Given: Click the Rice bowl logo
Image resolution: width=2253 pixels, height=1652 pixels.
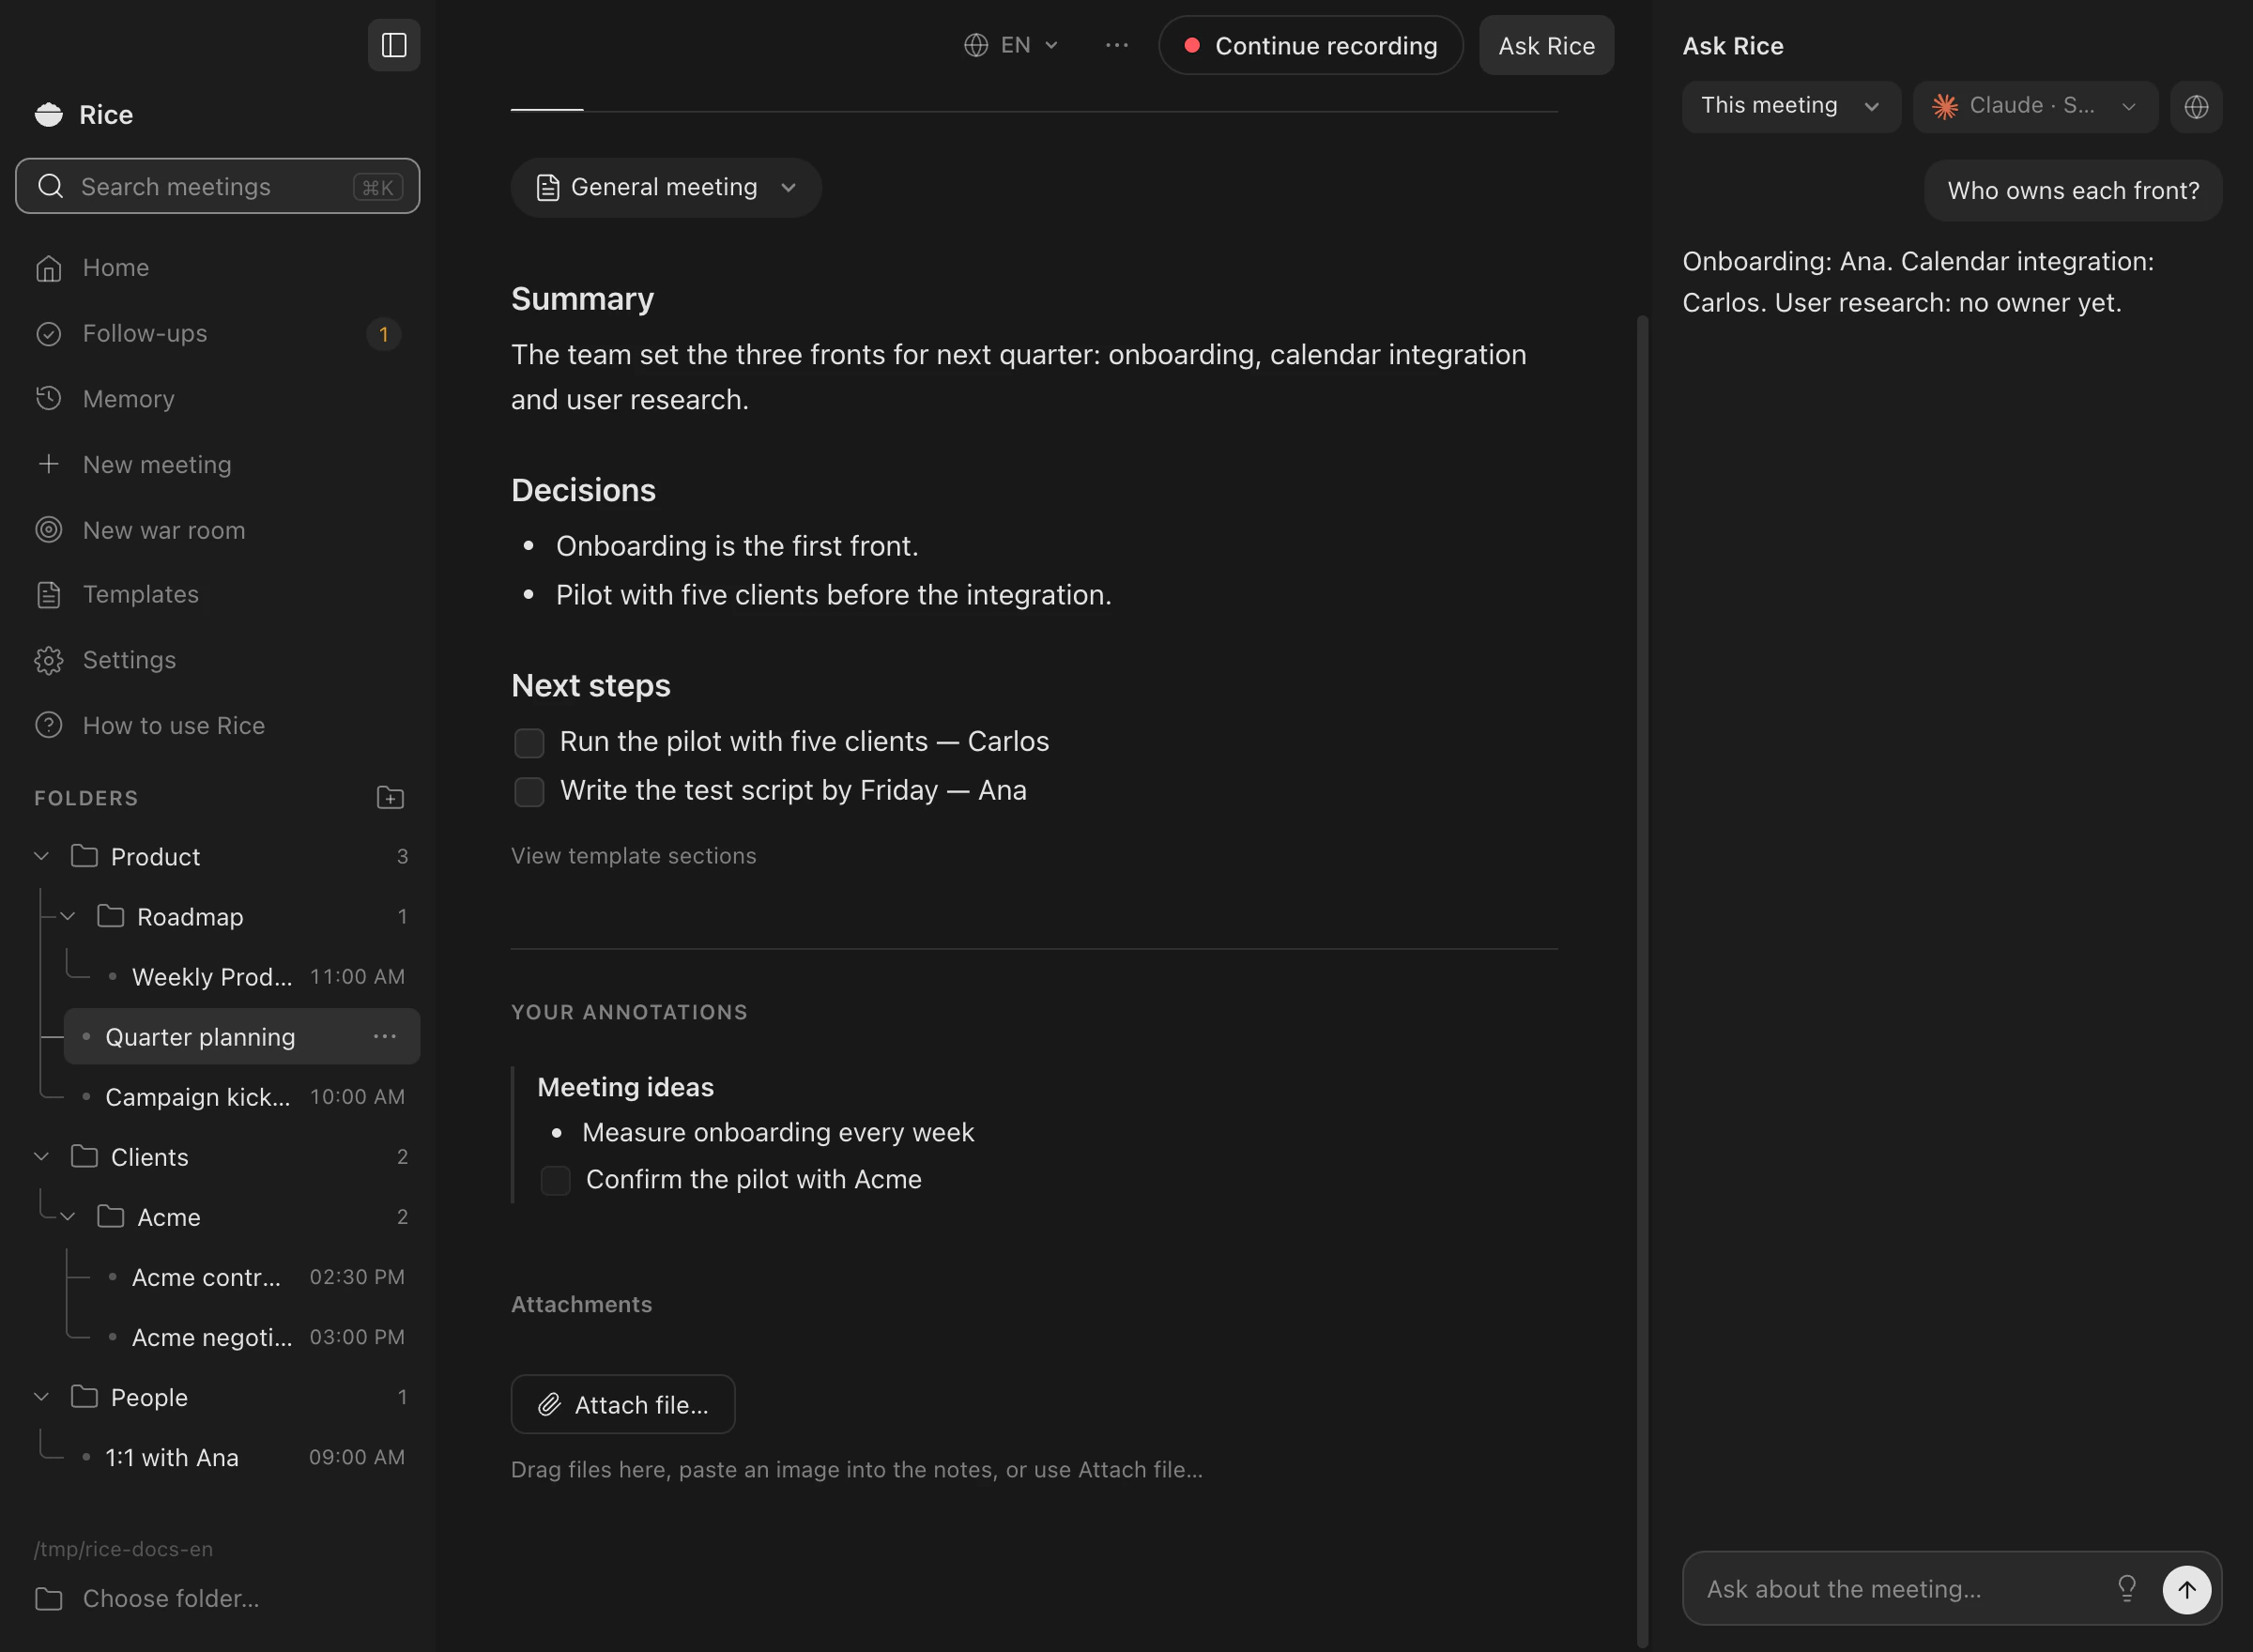Looking at the screenshot, I should click(48, 115).
